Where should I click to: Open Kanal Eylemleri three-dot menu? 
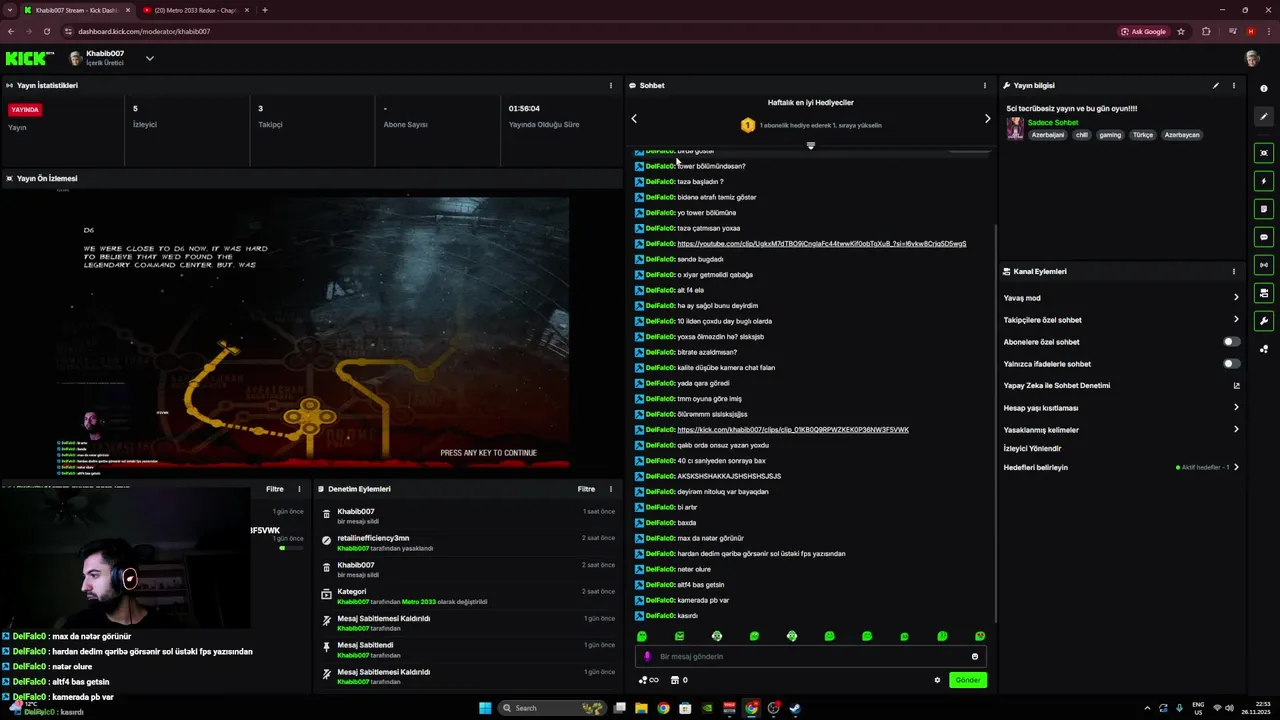point(1233,272)
